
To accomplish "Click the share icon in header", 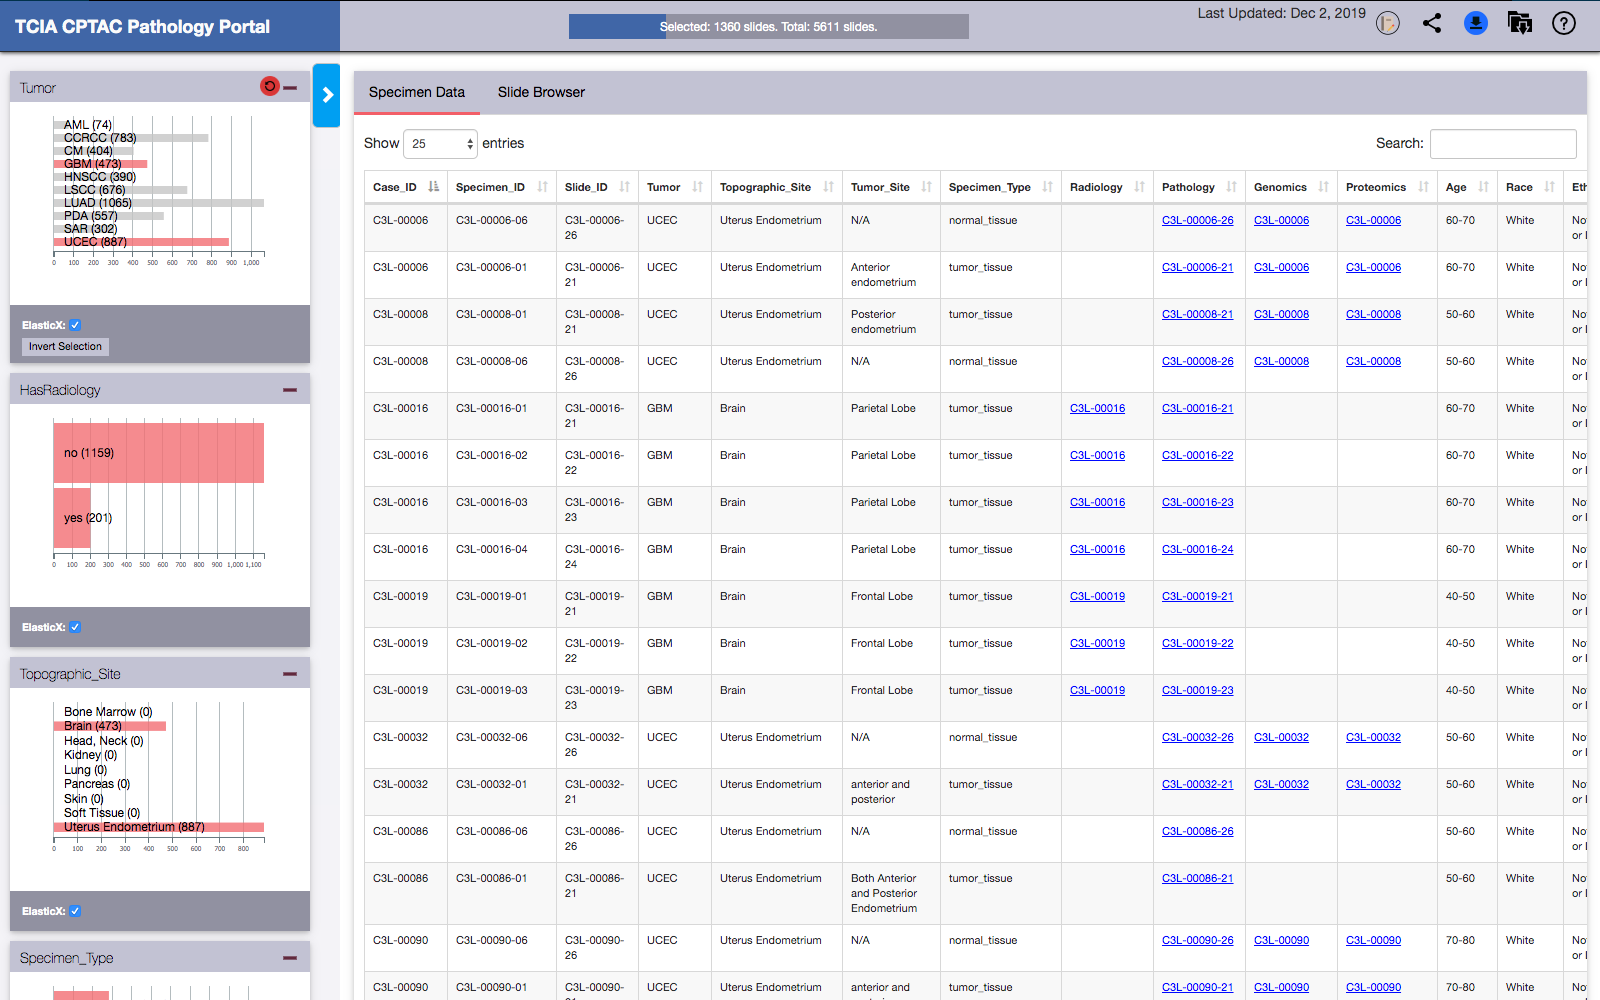I will pos(1432,23).
